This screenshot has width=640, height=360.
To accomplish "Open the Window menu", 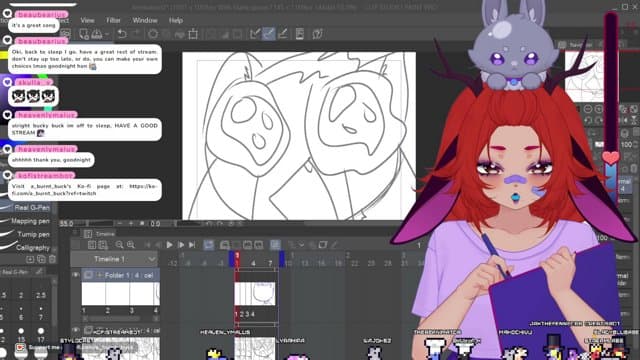I will coord(145,20).
